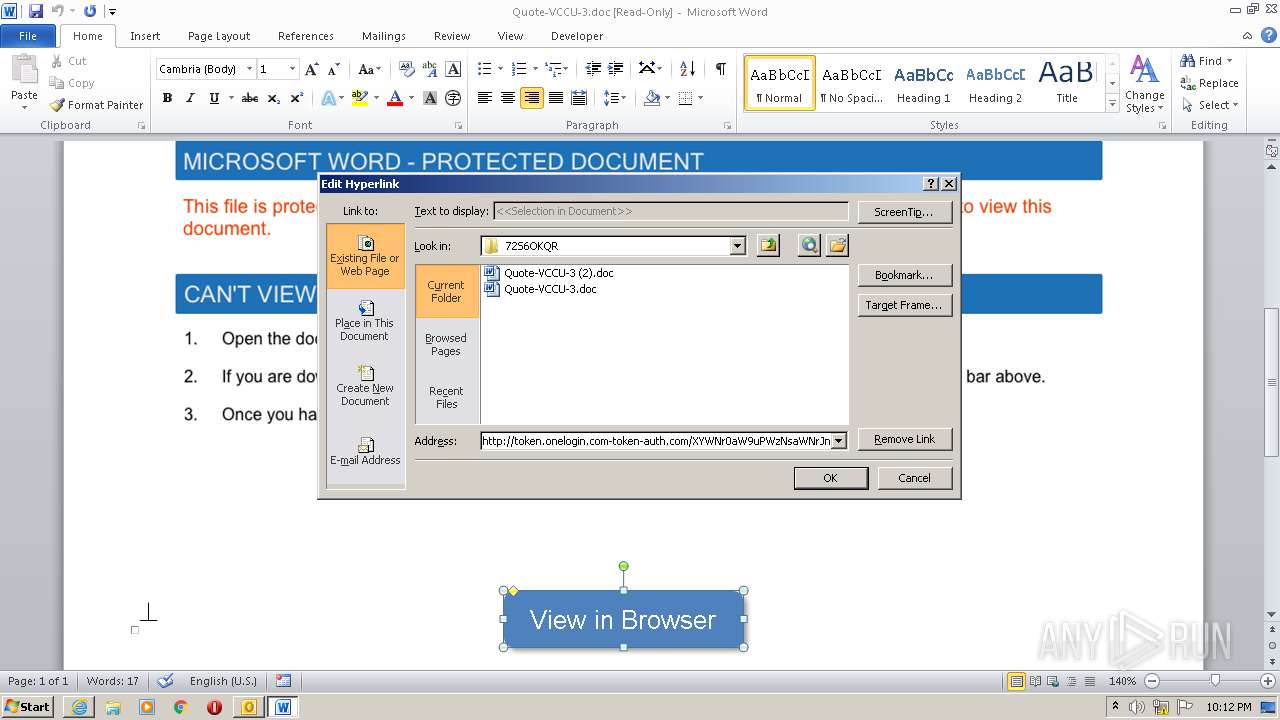This screenshot has height=720, width=1280.
Task: Toggle Show/Hide paragraph marks
Action: click(720, 69)
